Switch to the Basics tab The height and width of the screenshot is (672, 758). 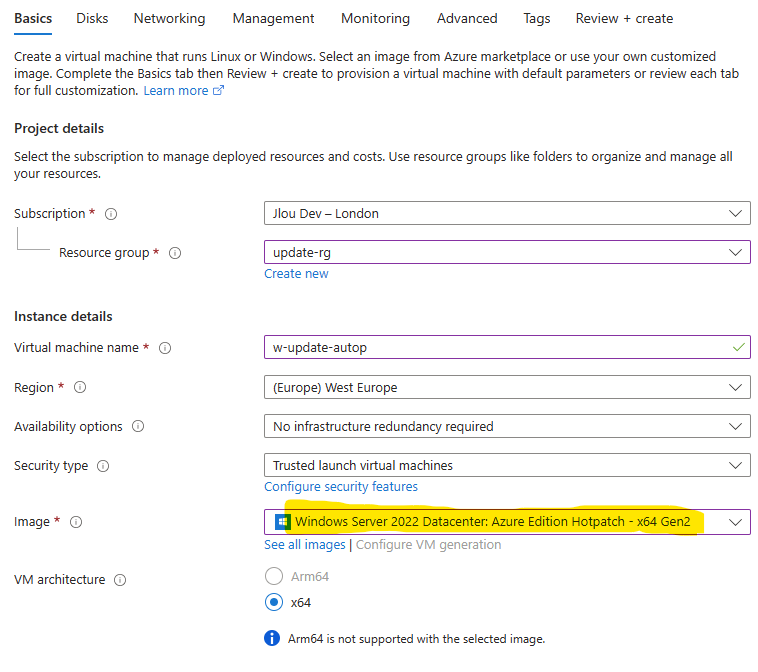33,18
